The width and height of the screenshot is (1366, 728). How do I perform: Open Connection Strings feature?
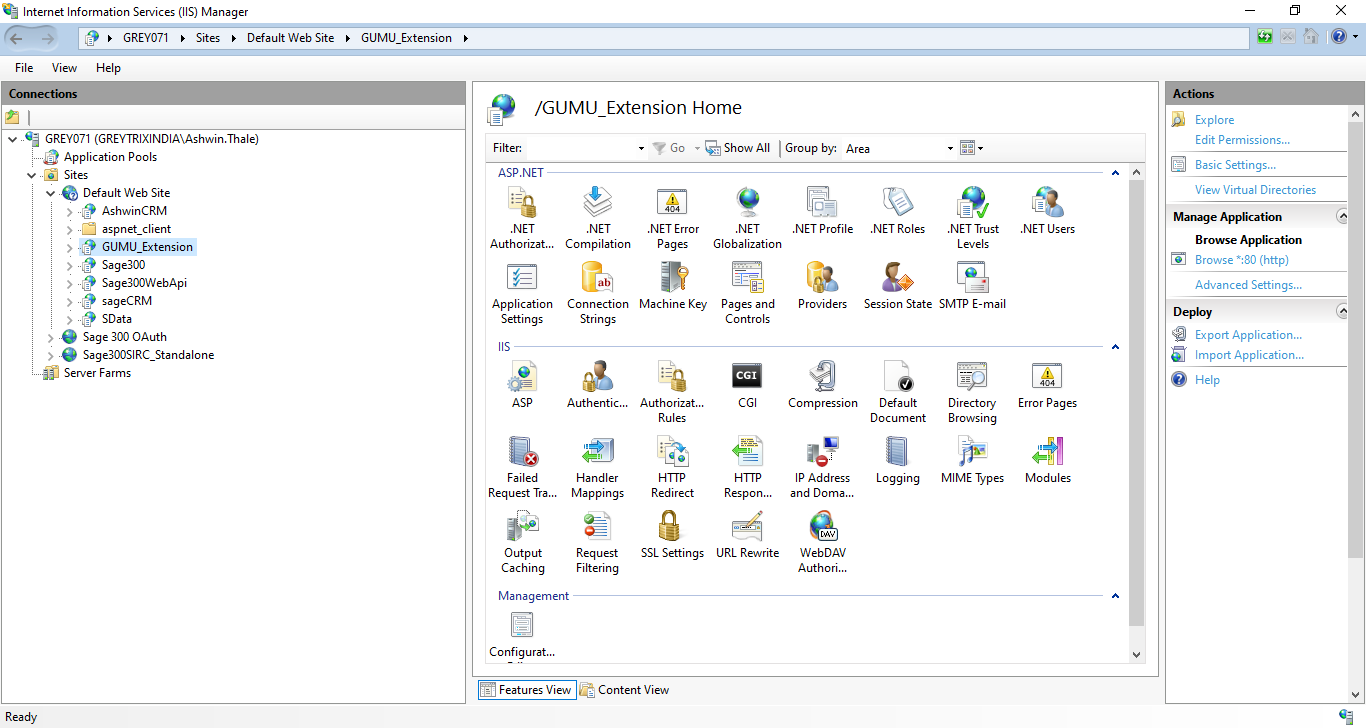(597, 293)
